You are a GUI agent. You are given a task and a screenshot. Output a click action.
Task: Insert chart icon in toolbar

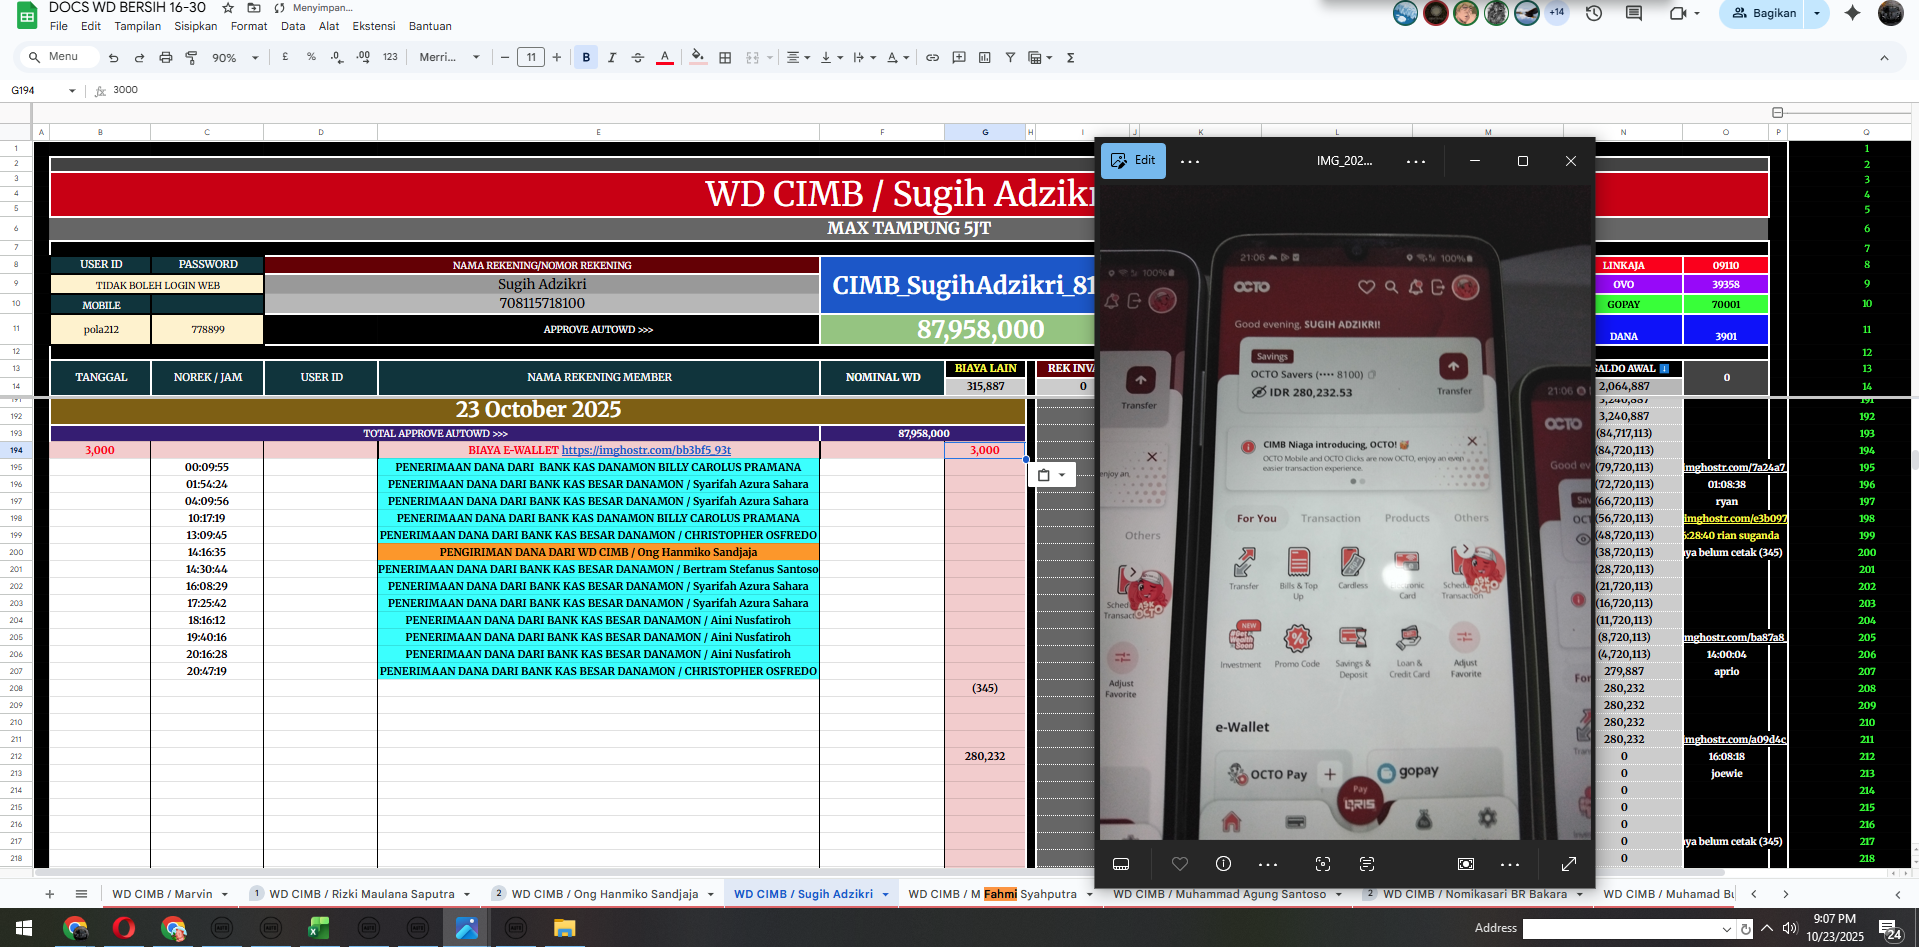[x=985, y=57]
